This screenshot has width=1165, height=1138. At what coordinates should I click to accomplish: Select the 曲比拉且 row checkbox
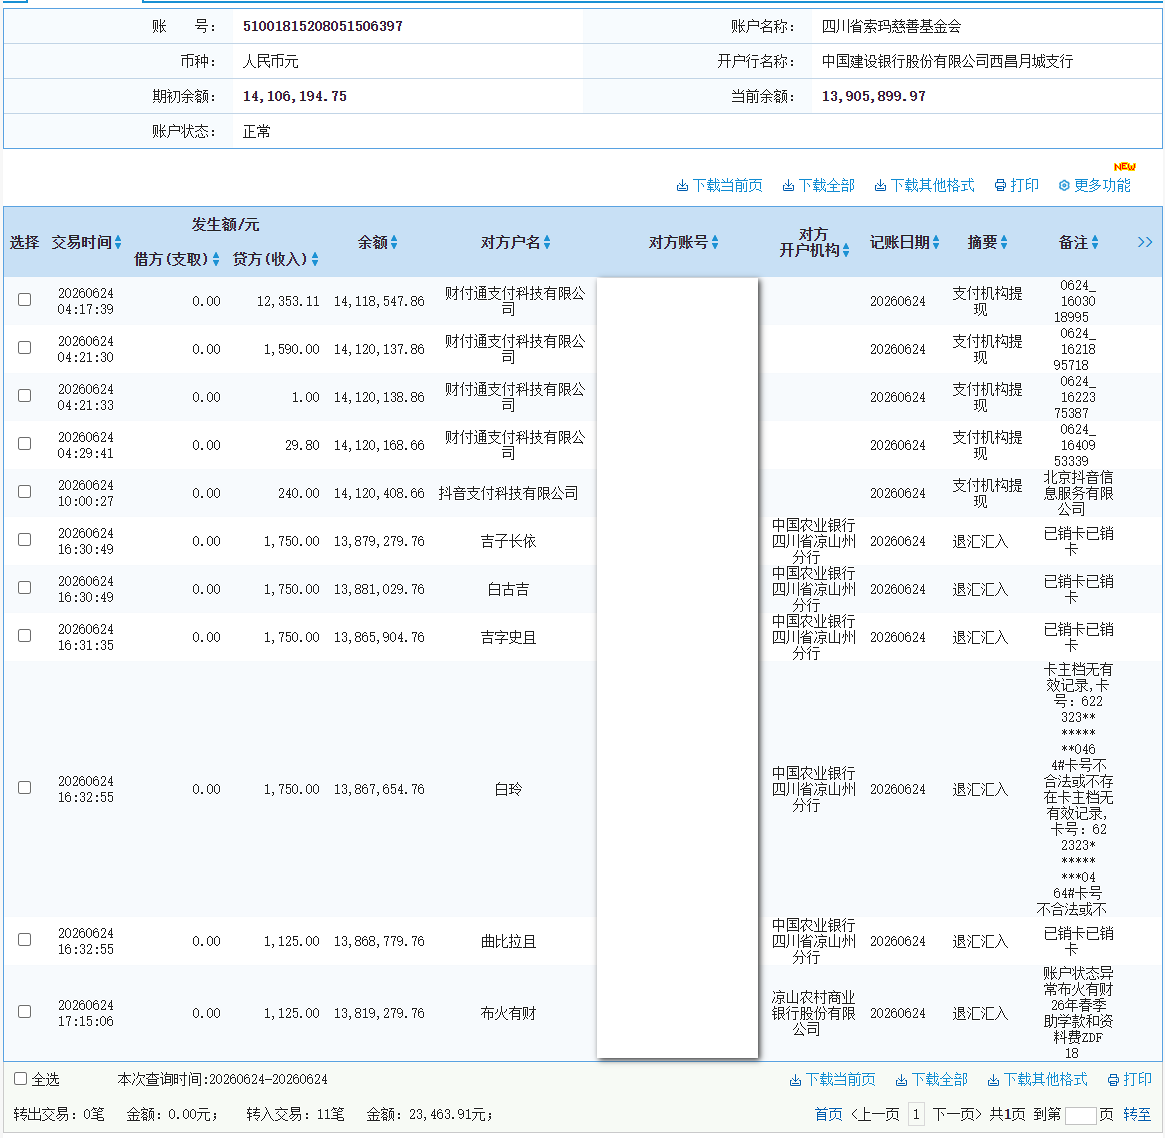(25, 940)
